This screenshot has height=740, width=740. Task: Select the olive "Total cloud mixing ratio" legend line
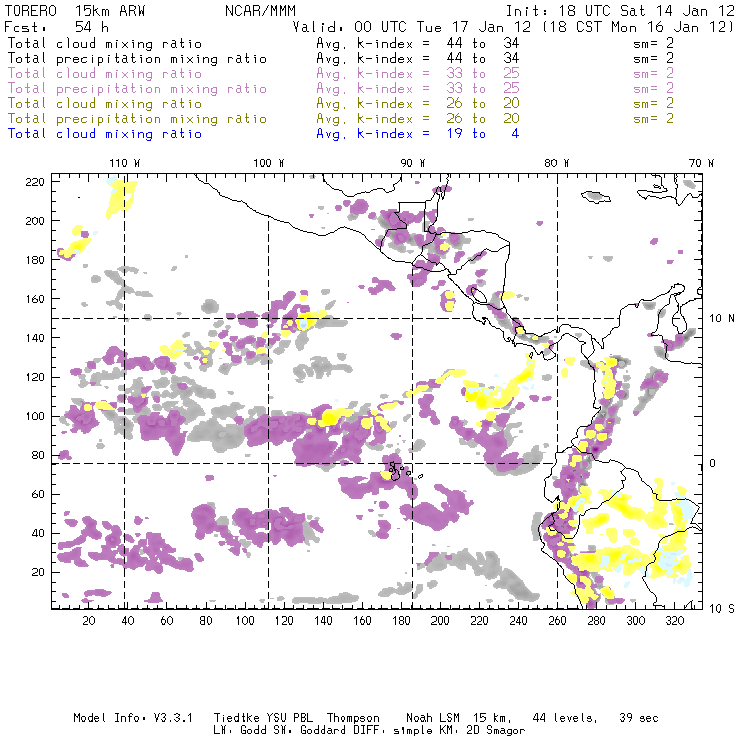click(105, 104)
